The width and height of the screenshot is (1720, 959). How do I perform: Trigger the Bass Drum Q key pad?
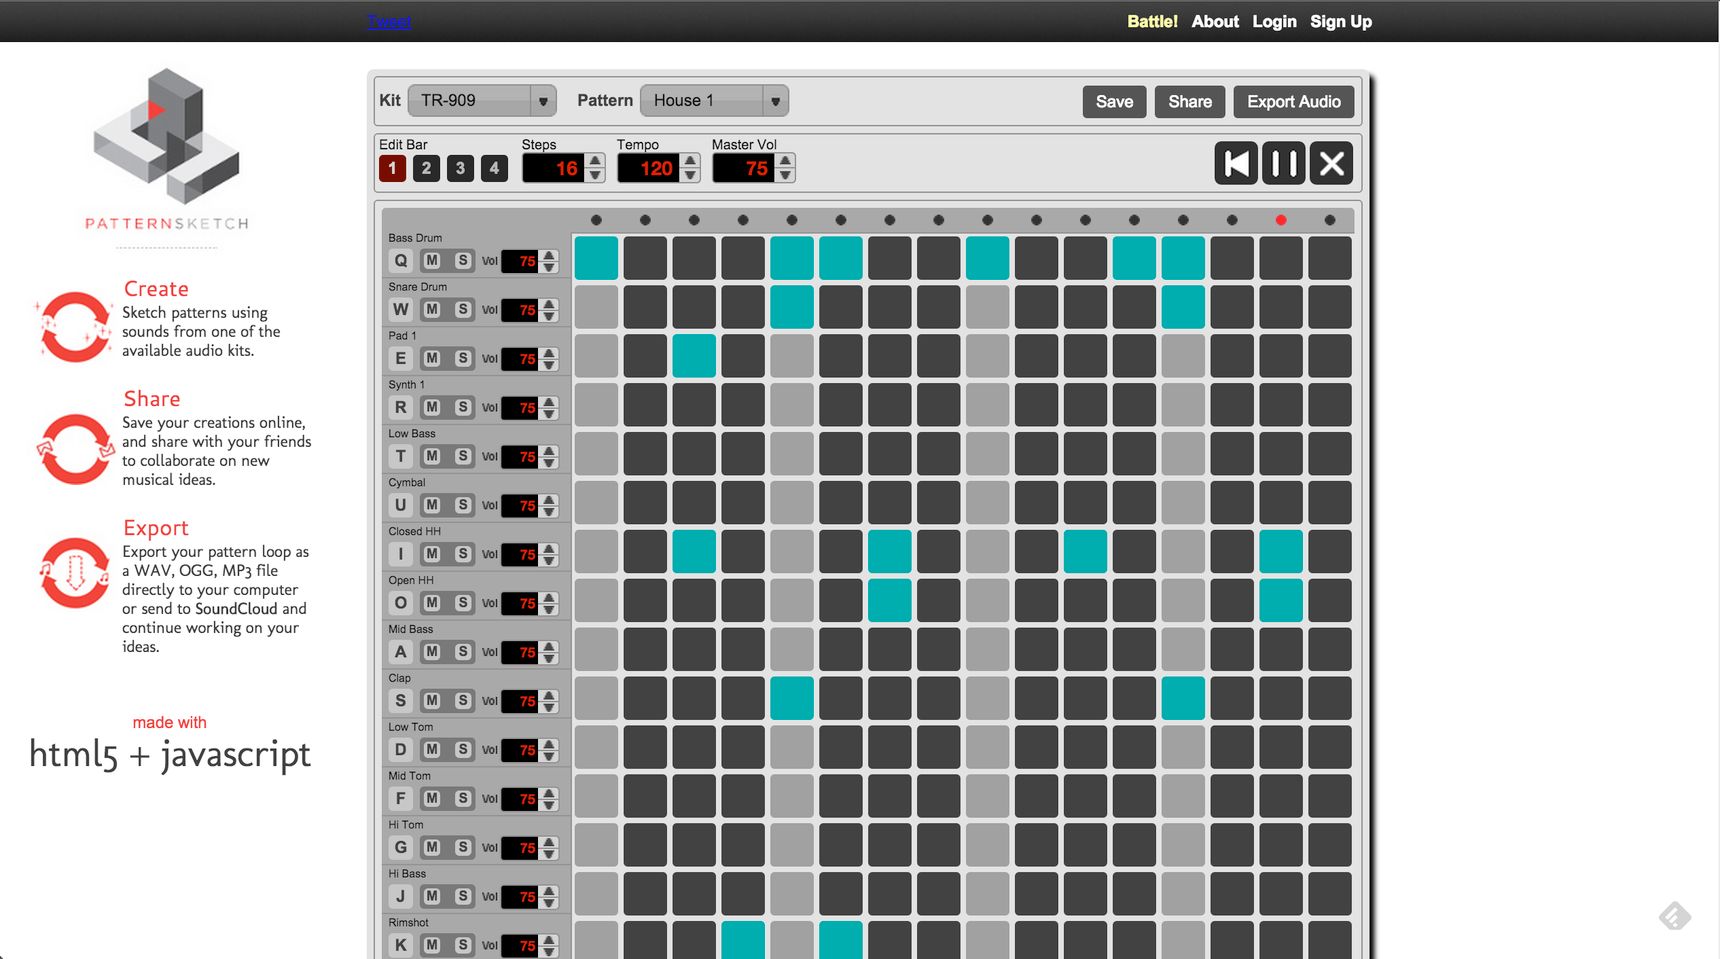pos(401,261)
